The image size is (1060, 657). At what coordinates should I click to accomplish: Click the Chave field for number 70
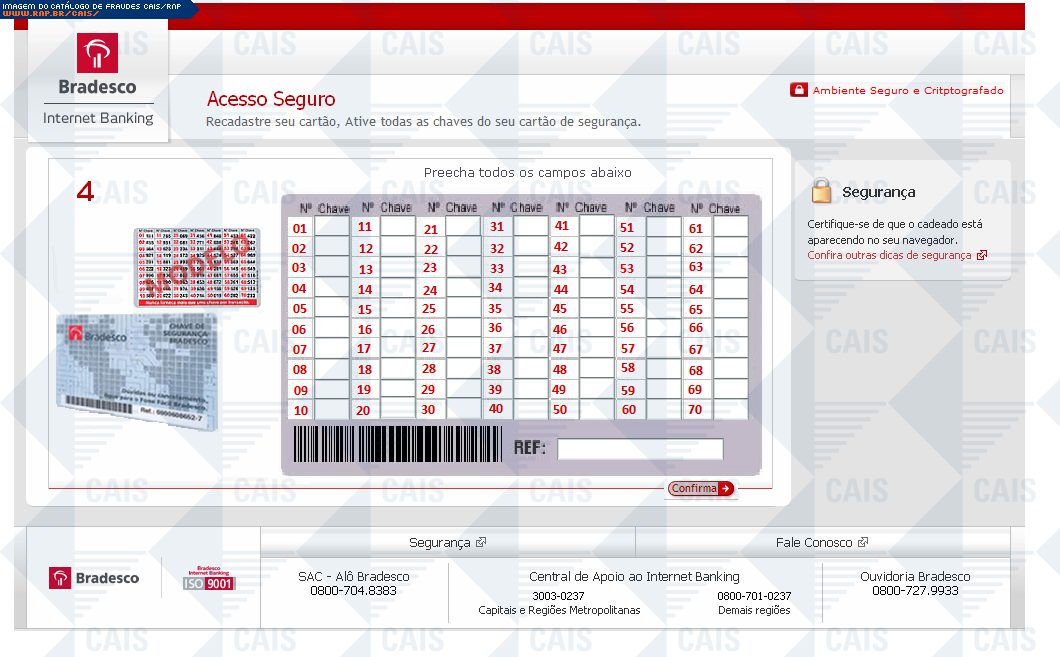(730, 410)
